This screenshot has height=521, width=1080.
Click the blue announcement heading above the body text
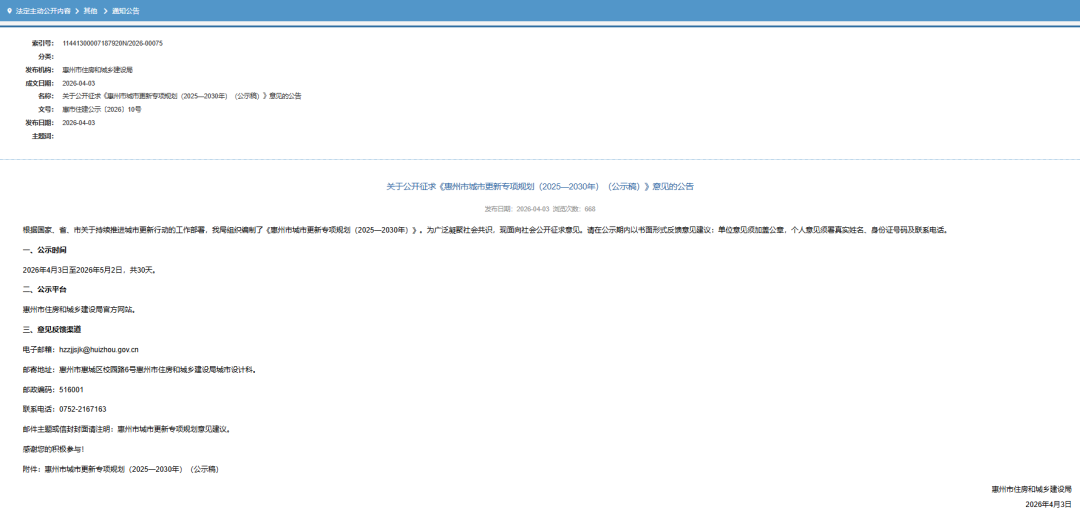coord(540,187)
